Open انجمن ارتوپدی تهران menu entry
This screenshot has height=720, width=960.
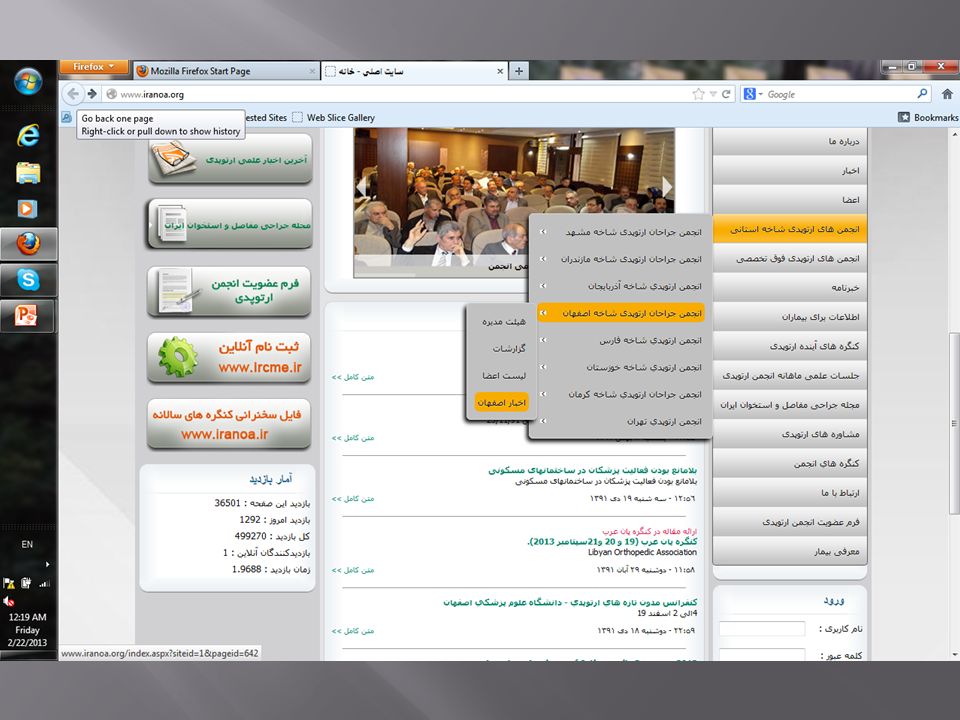[664, 421]
